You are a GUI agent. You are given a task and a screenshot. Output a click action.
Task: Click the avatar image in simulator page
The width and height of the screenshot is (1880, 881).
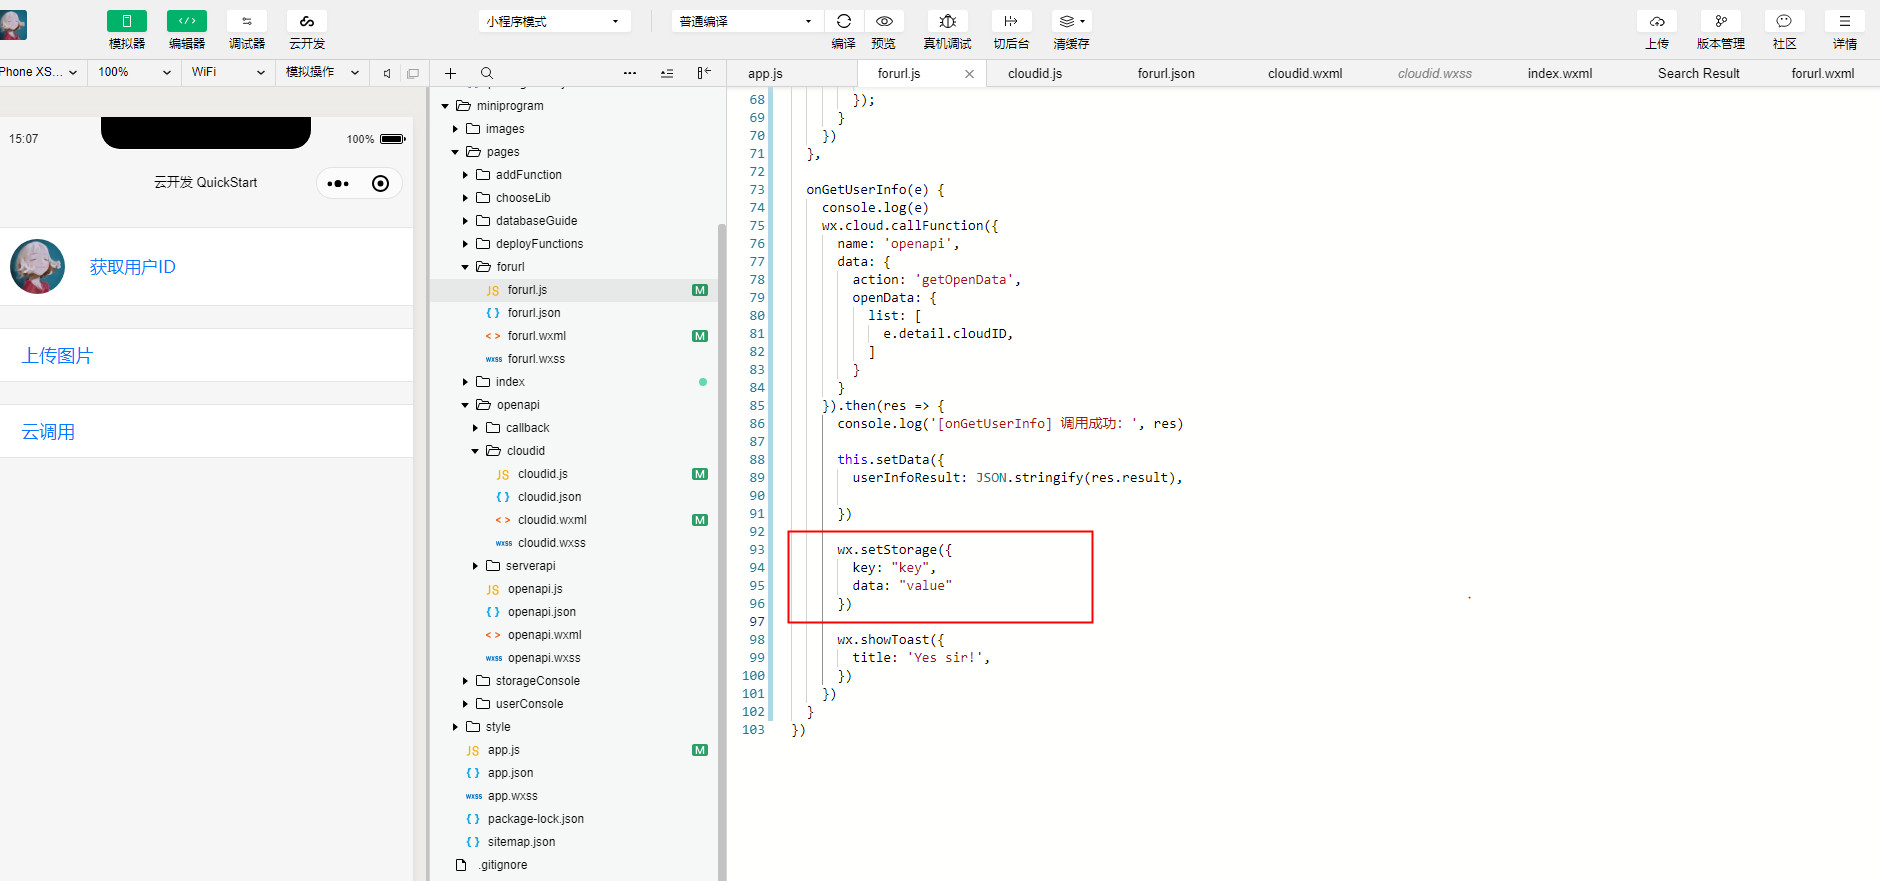point(38,266)
